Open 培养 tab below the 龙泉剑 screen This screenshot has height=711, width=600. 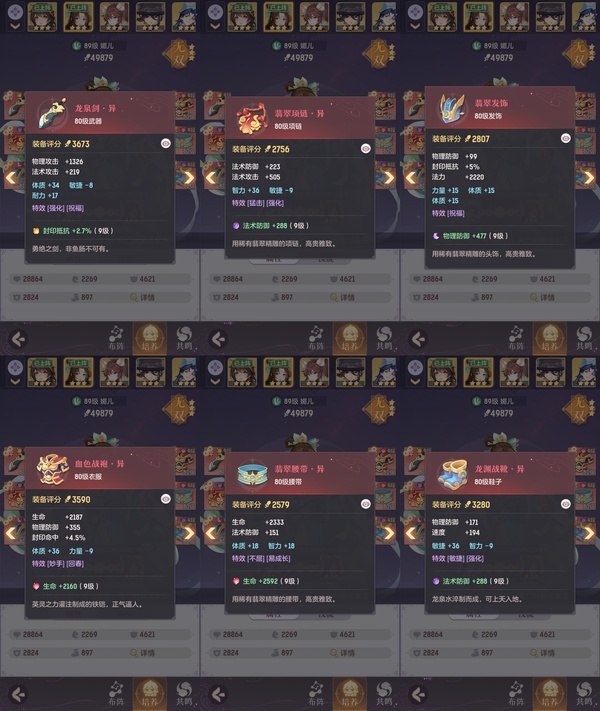coord(150,338)
